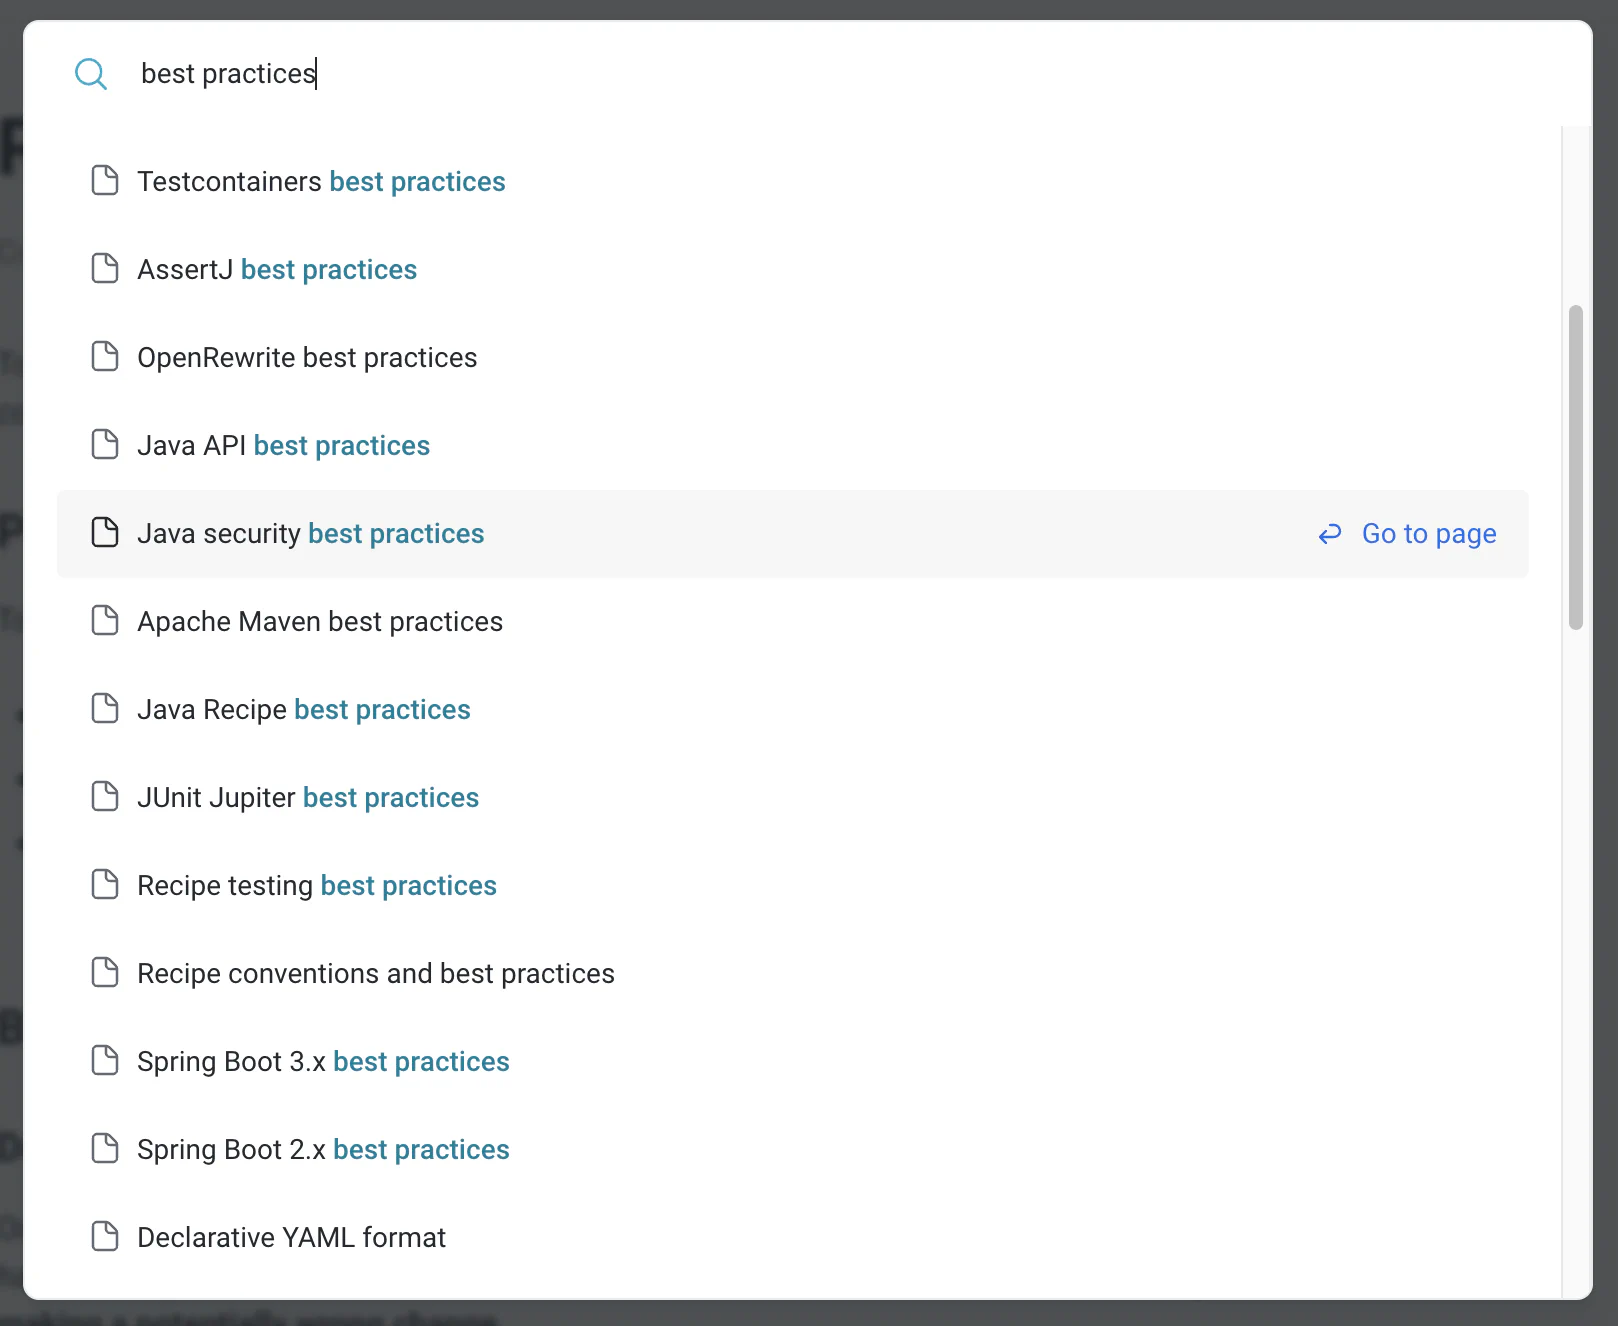Screen dimensions: 1618x1326
Task: Open Recipe conventions and best practices
Action: coord(375,972)
